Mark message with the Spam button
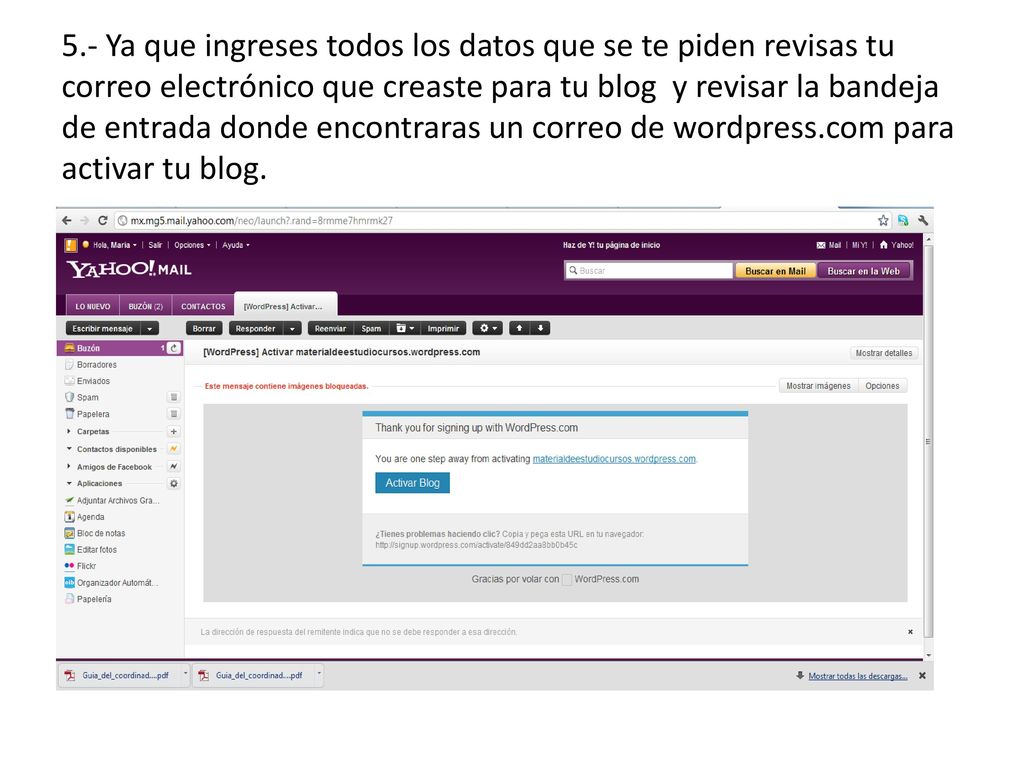The height and width of the screenshot is (768, 1024). click(x=372, y=328)
